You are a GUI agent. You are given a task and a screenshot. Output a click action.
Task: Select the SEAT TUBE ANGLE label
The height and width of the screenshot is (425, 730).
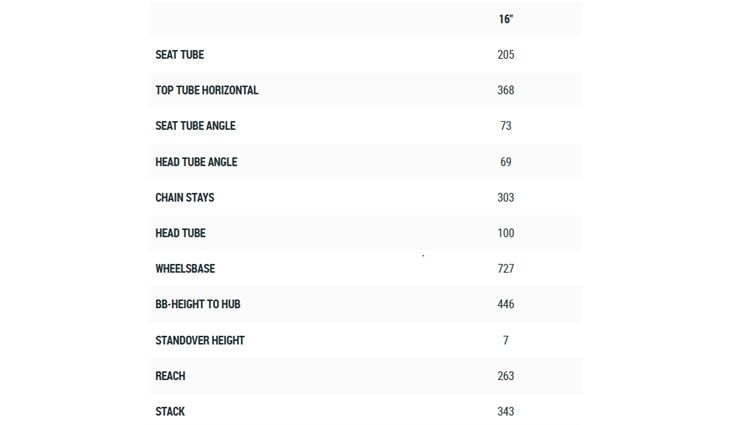click(195, 126)
